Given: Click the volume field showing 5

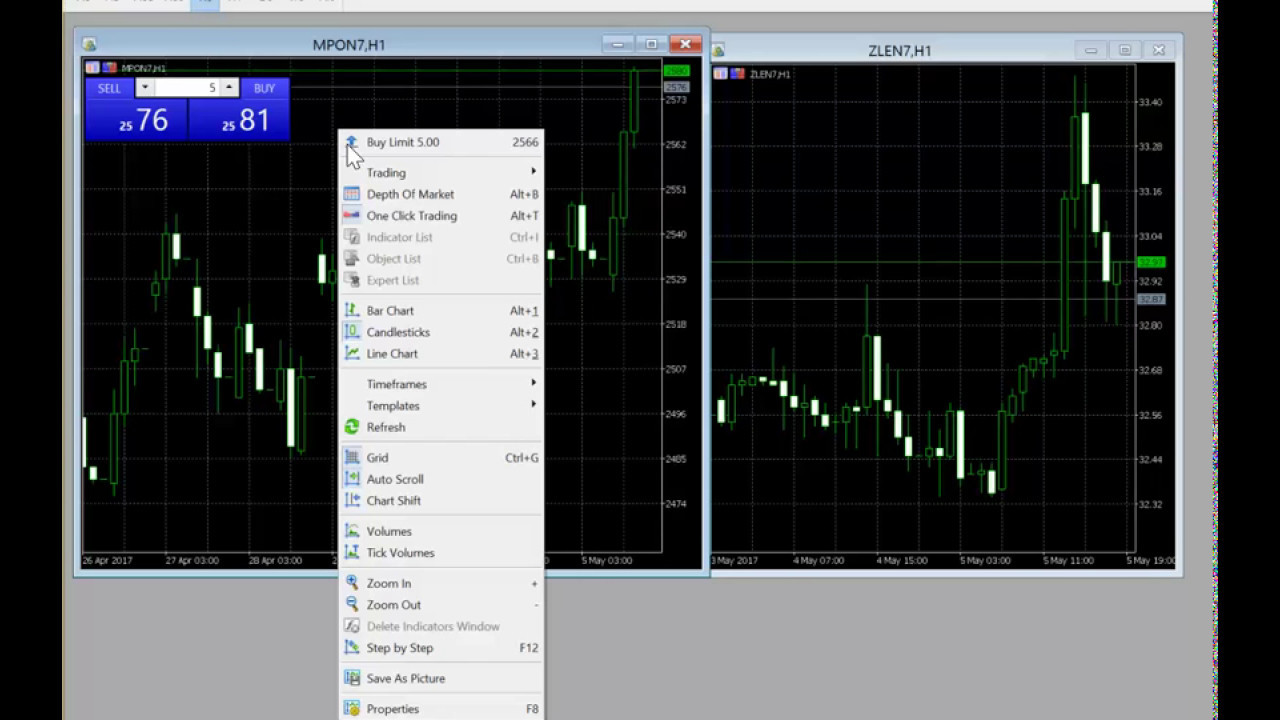Looking at the screenshot, I should tap(187, 88).
